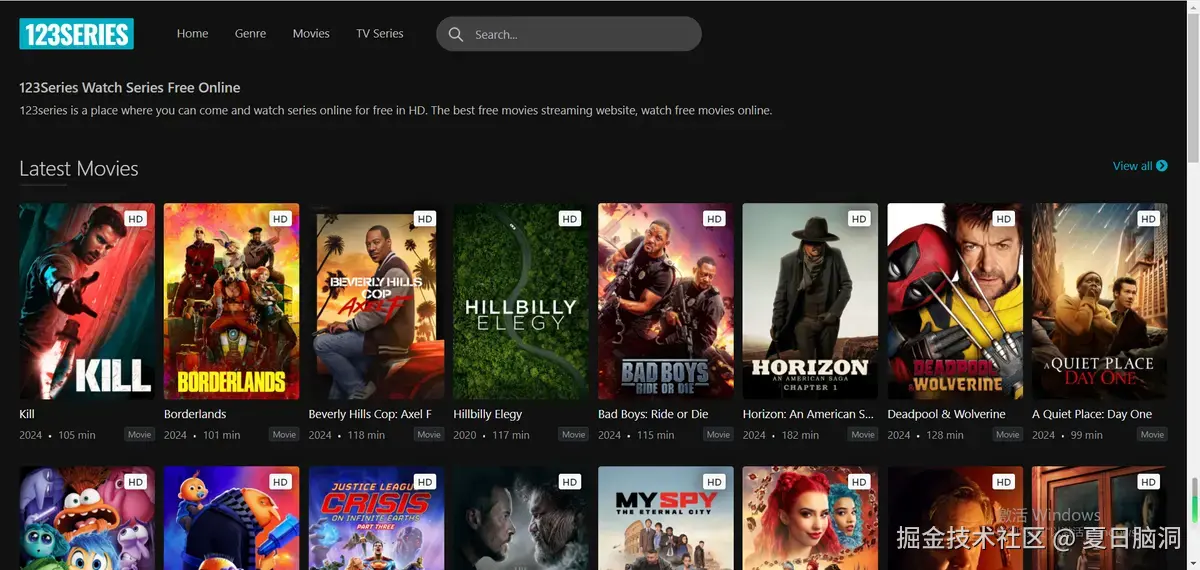
Task: Select the Kill movie poster
Action: pyautogui.click(x=87, y=301)
